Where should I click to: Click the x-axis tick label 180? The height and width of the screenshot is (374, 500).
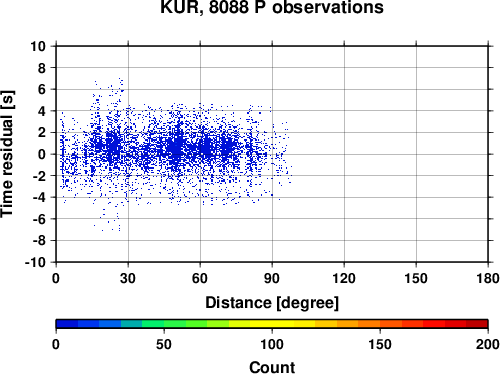(488, 278)
